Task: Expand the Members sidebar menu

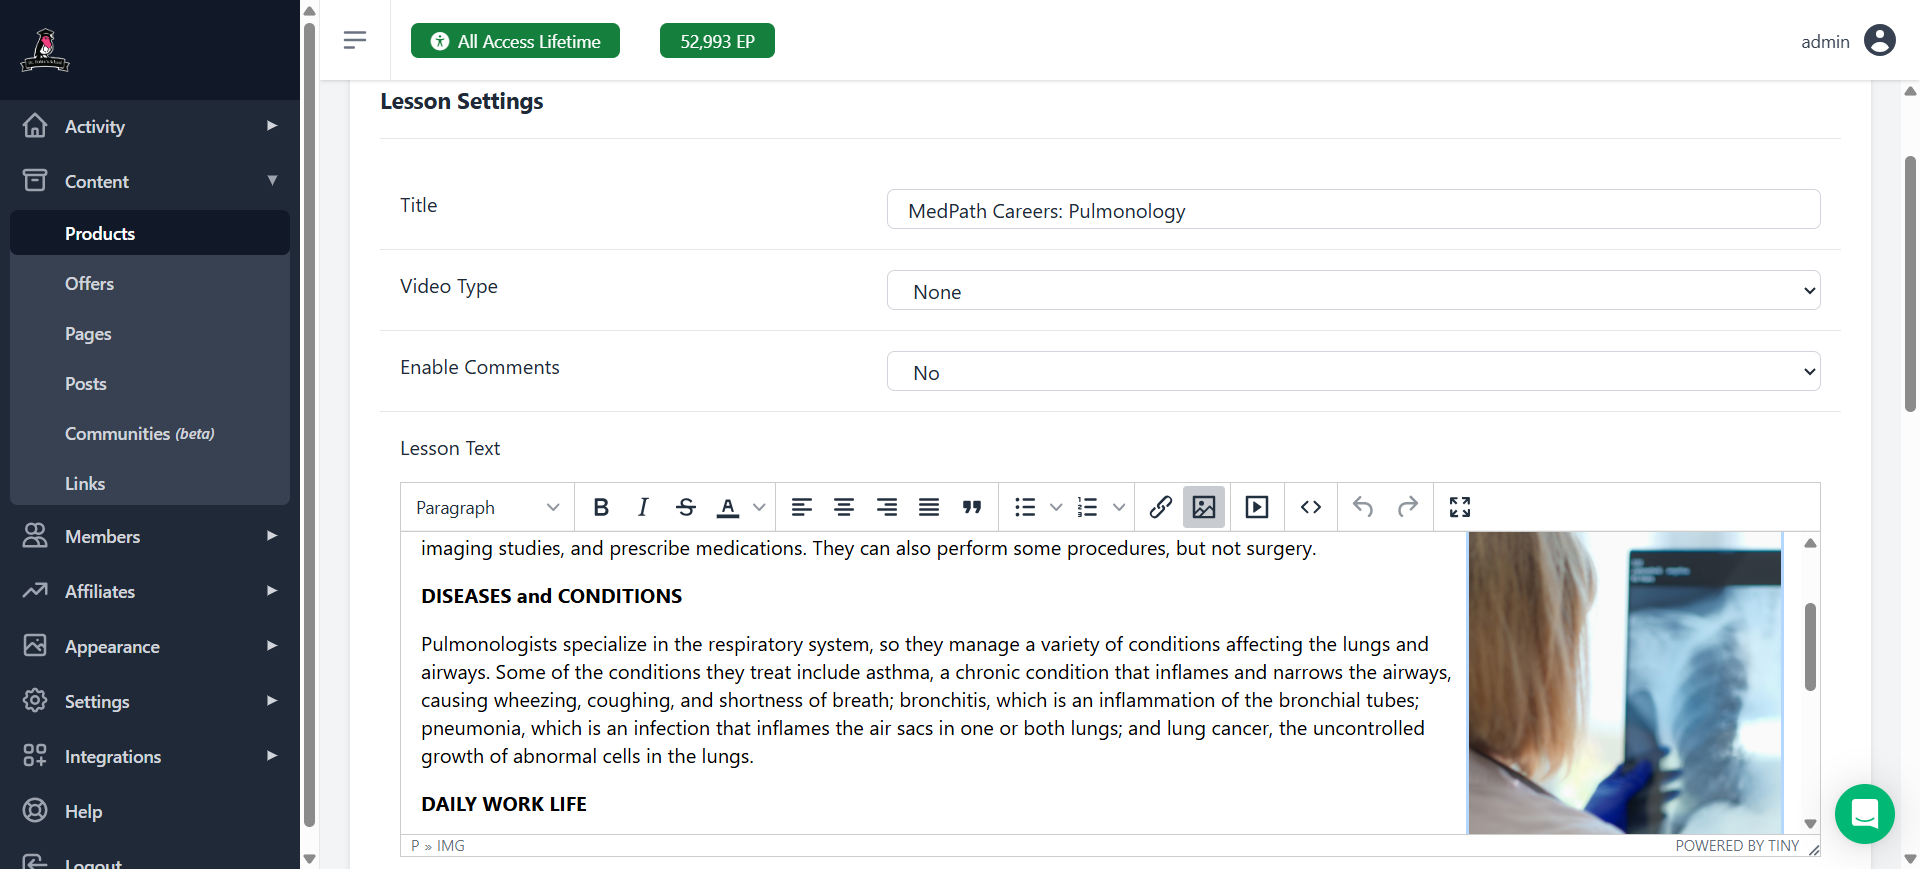Action: 150,537
